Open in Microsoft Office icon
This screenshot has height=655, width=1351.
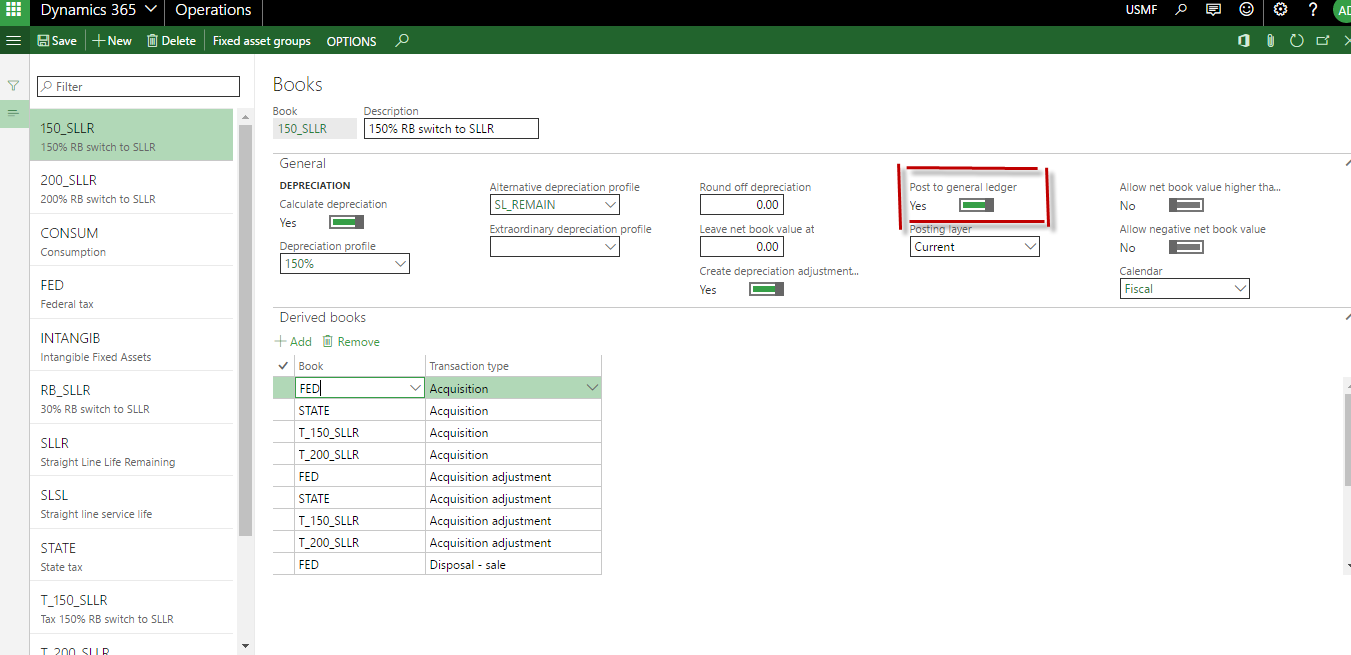(1244, 41)
